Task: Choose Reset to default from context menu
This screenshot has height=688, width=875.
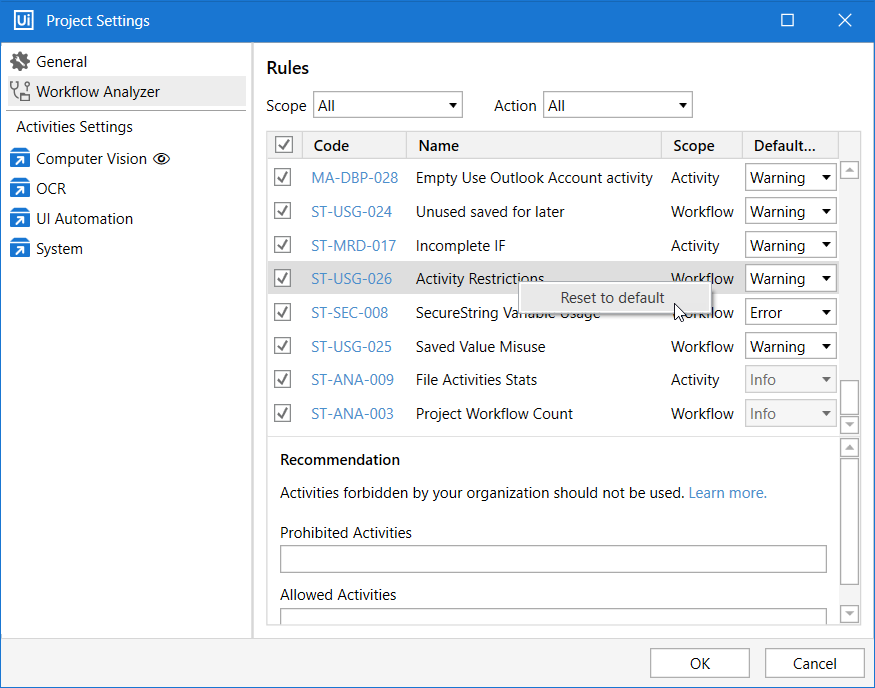Action: [x=612, y=298]
